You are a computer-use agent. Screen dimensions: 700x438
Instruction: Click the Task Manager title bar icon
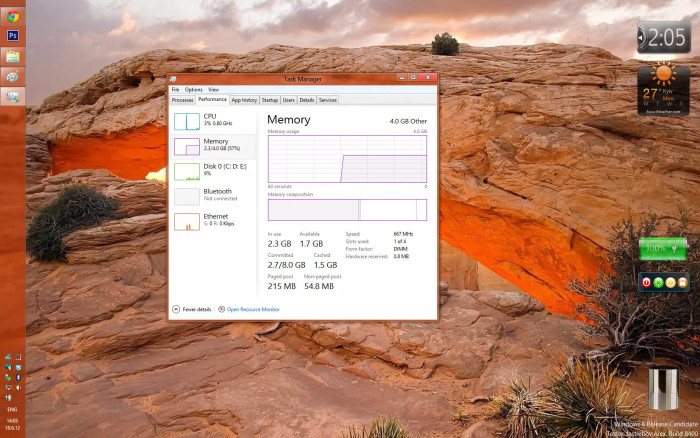[173, 79]
